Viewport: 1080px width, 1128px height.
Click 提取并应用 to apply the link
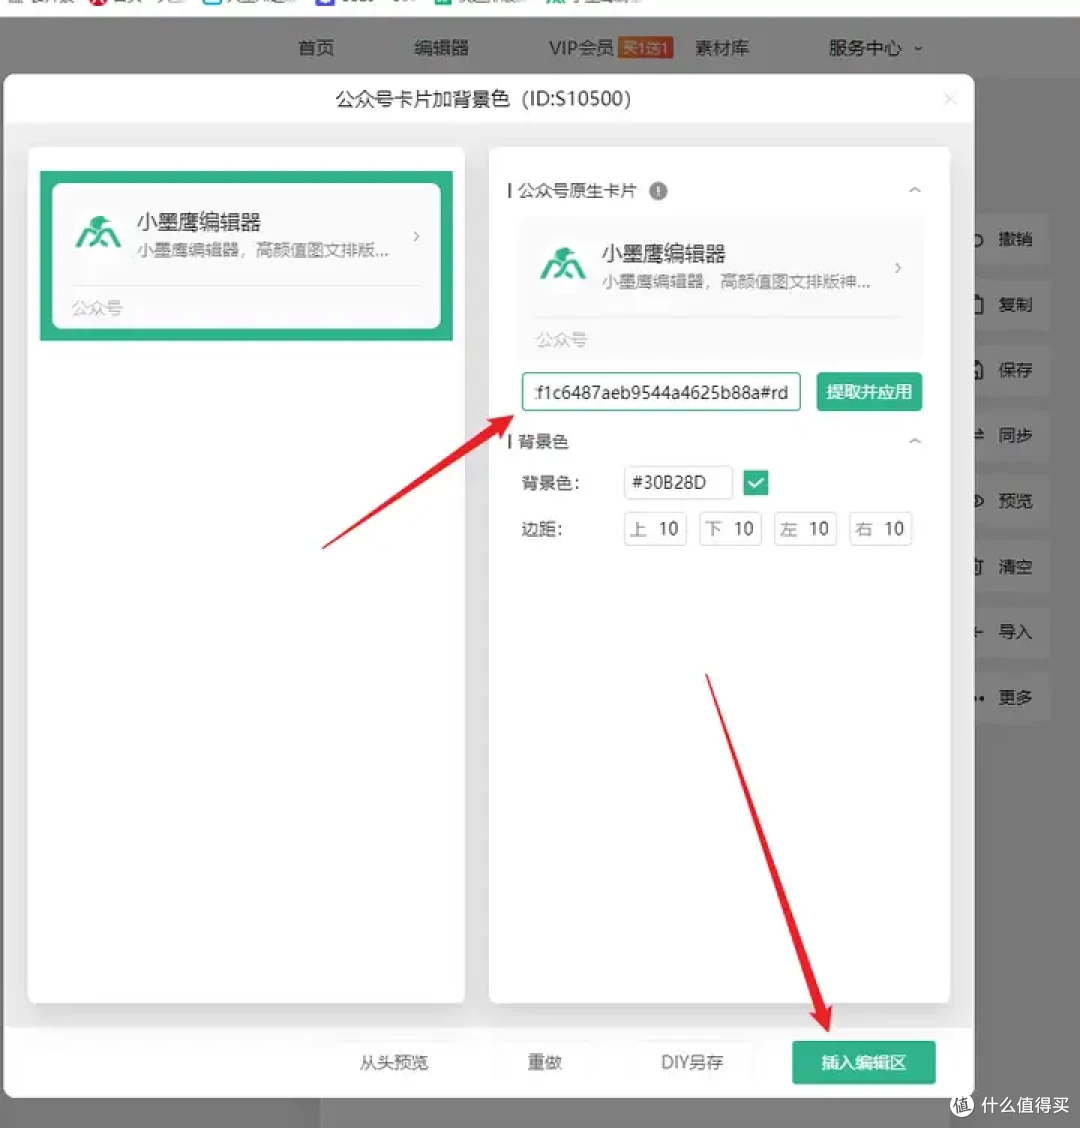coord(868,392)
